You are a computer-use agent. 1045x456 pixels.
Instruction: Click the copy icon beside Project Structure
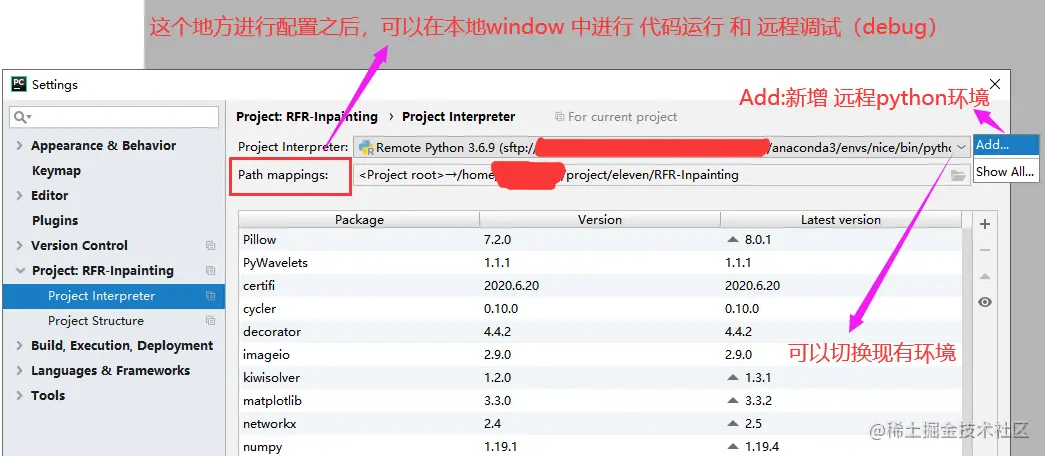211,321
